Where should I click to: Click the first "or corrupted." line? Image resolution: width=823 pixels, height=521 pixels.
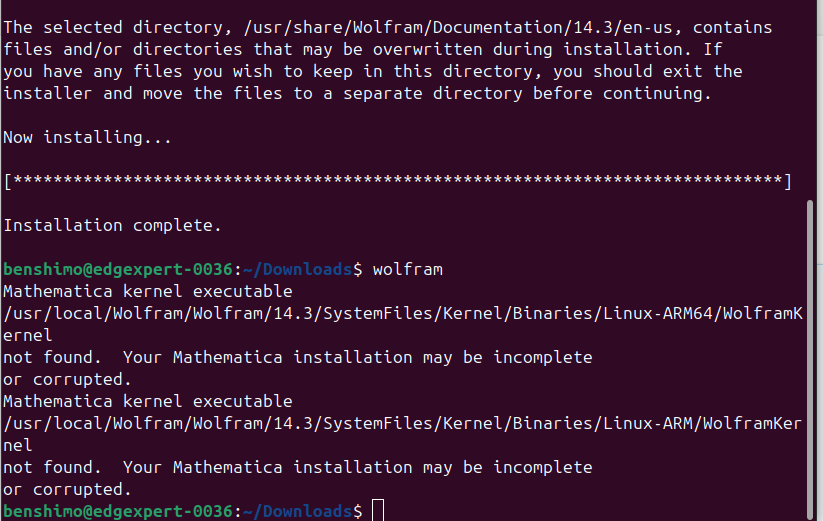tap(67, 379)
